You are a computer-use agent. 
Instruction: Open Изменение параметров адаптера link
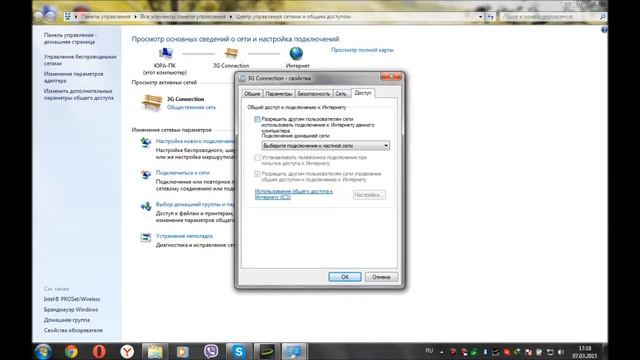73,77
